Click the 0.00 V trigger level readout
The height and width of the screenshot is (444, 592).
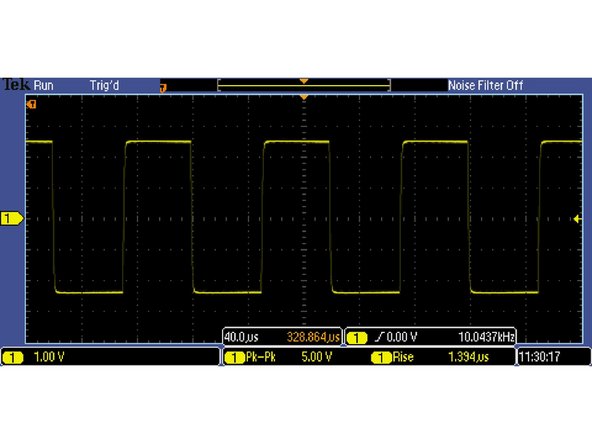[x=402, y=337]
